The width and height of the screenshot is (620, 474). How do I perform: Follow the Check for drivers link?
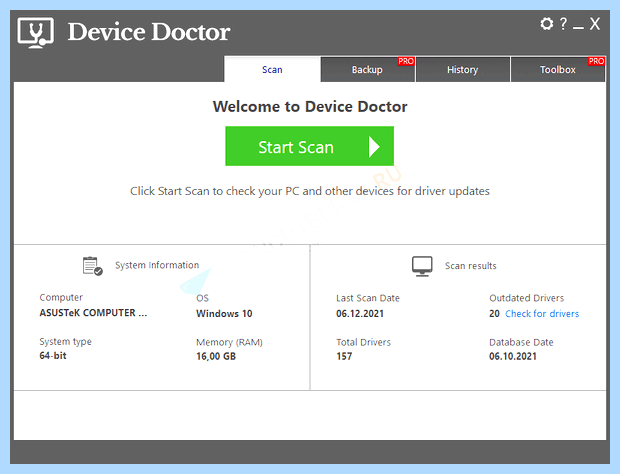(542, 313)
